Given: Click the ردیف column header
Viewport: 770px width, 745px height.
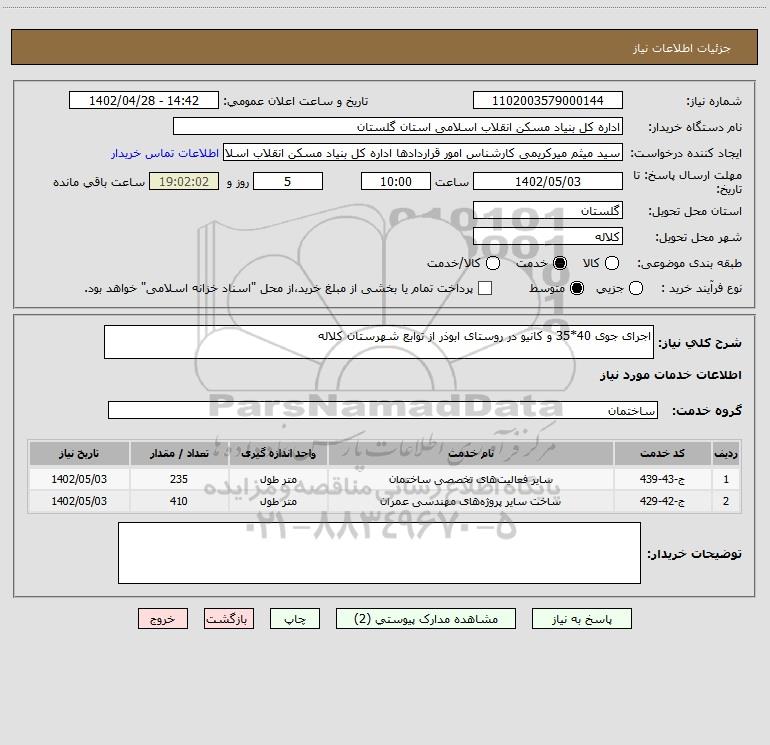Looking at the screenshot, I should point(726,453).
